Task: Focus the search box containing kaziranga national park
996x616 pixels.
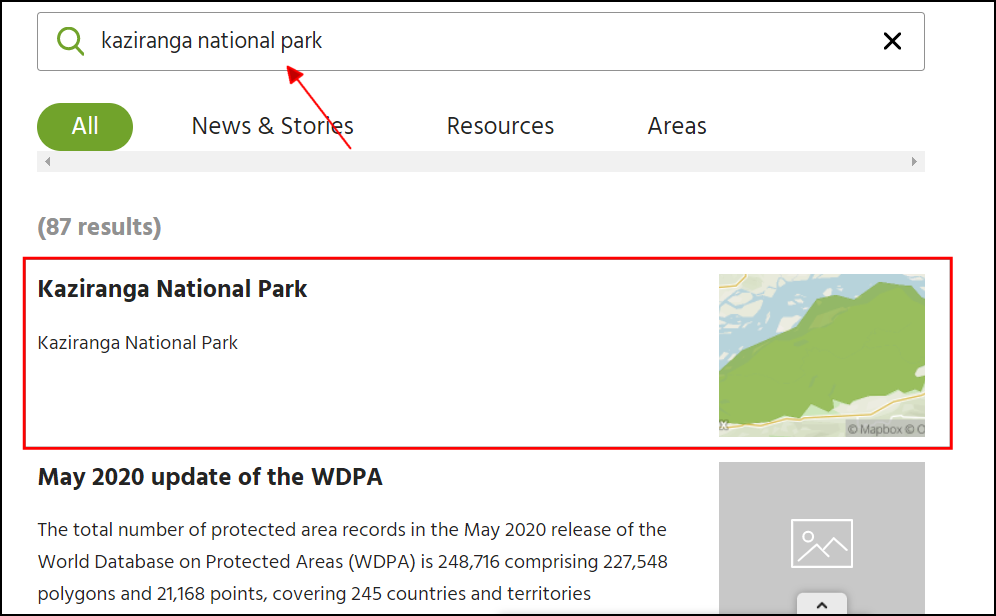Action: [480, 41]
